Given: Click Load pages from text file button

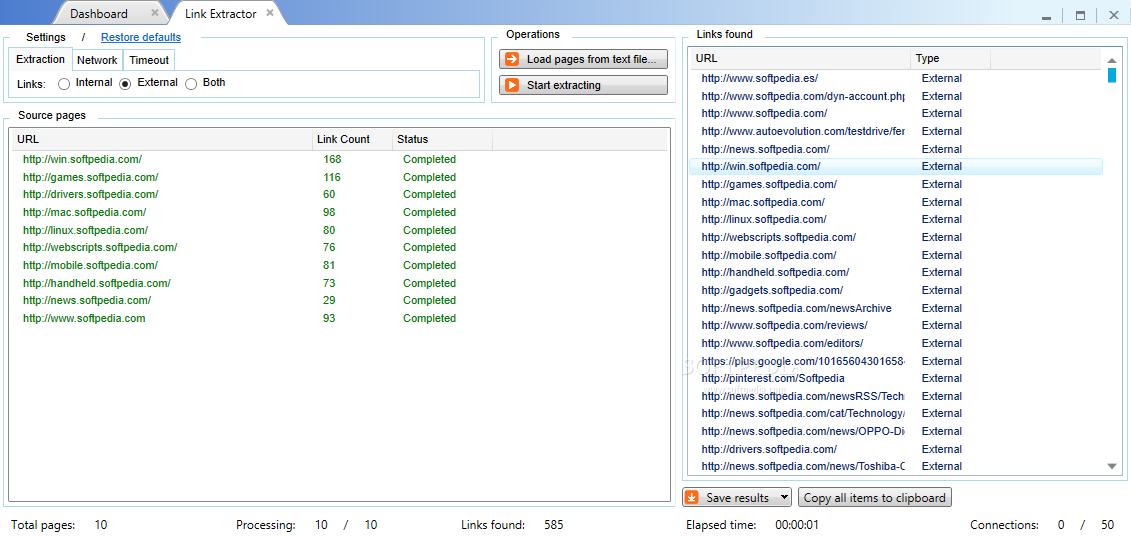Looking at the screenshot, I should [583, 59].
